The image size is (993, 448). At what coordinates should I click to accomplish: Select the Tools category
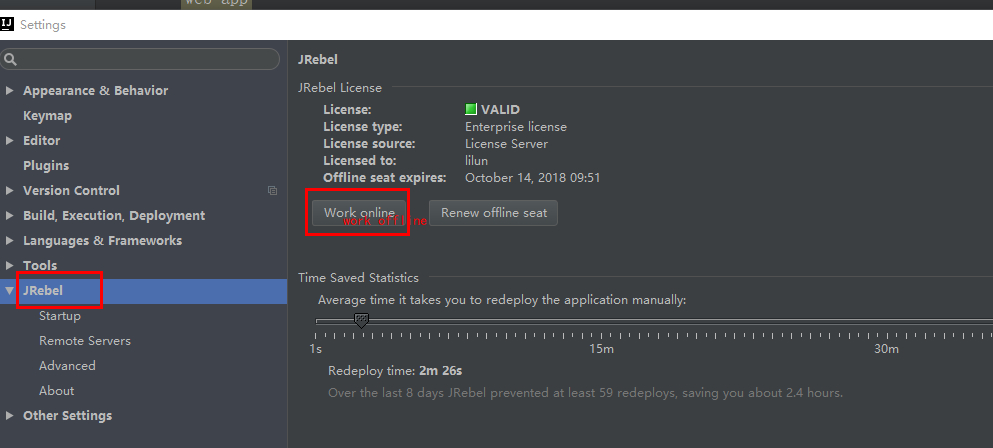tap(40, 266)
